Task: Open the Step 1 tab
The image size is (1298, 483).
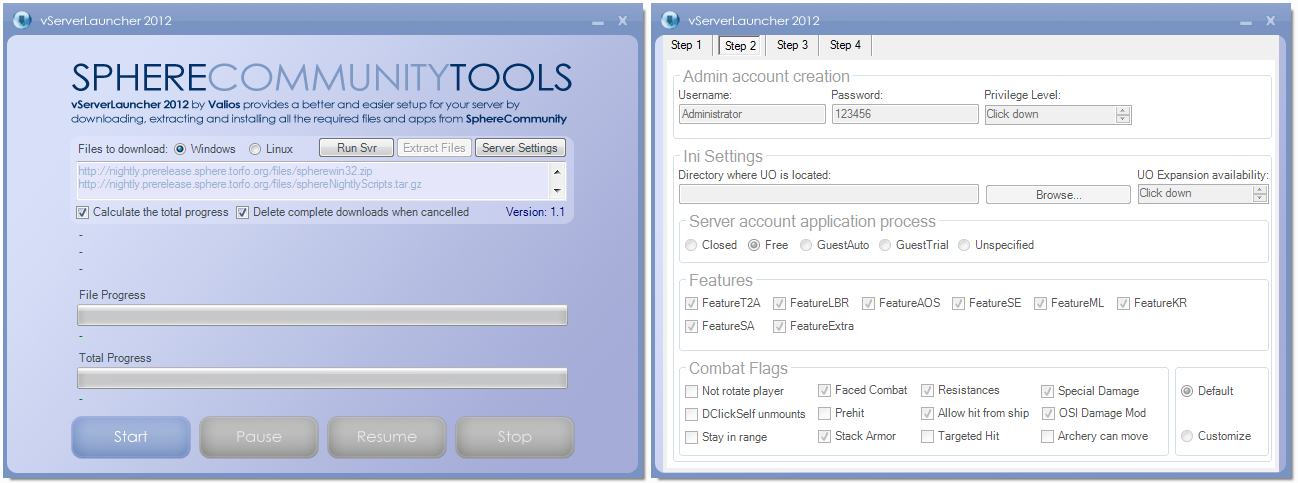Action: 686,45
